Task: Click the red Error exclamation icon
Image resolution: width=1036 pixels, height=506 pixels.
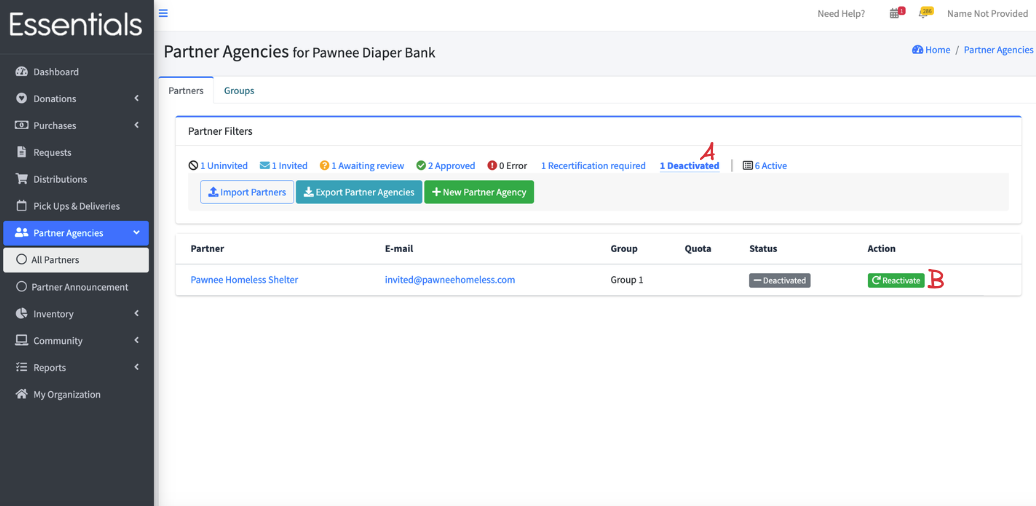Action: tap(492, 166)
